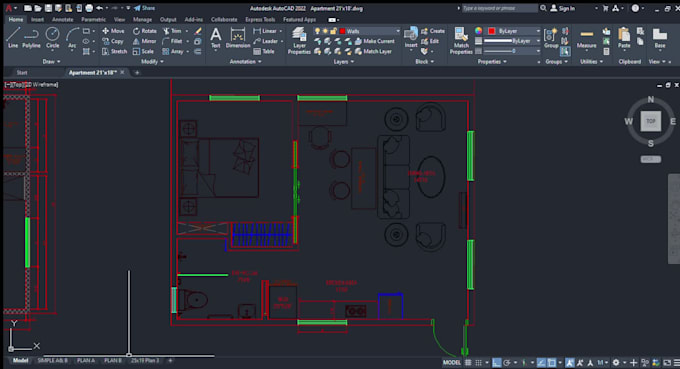
Task: Activate the Scale command
Action: [x=143, y=51]
